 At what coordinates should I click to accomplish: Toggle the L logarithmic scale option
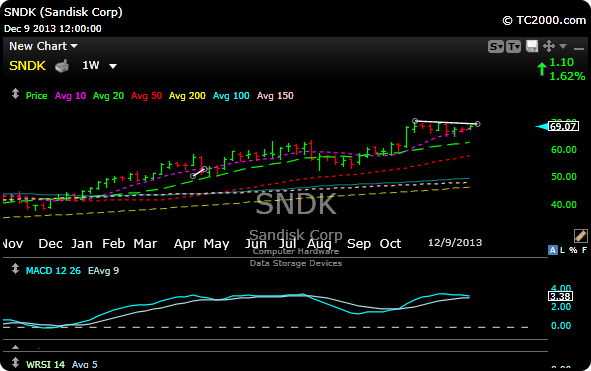[x=562, y=250]
